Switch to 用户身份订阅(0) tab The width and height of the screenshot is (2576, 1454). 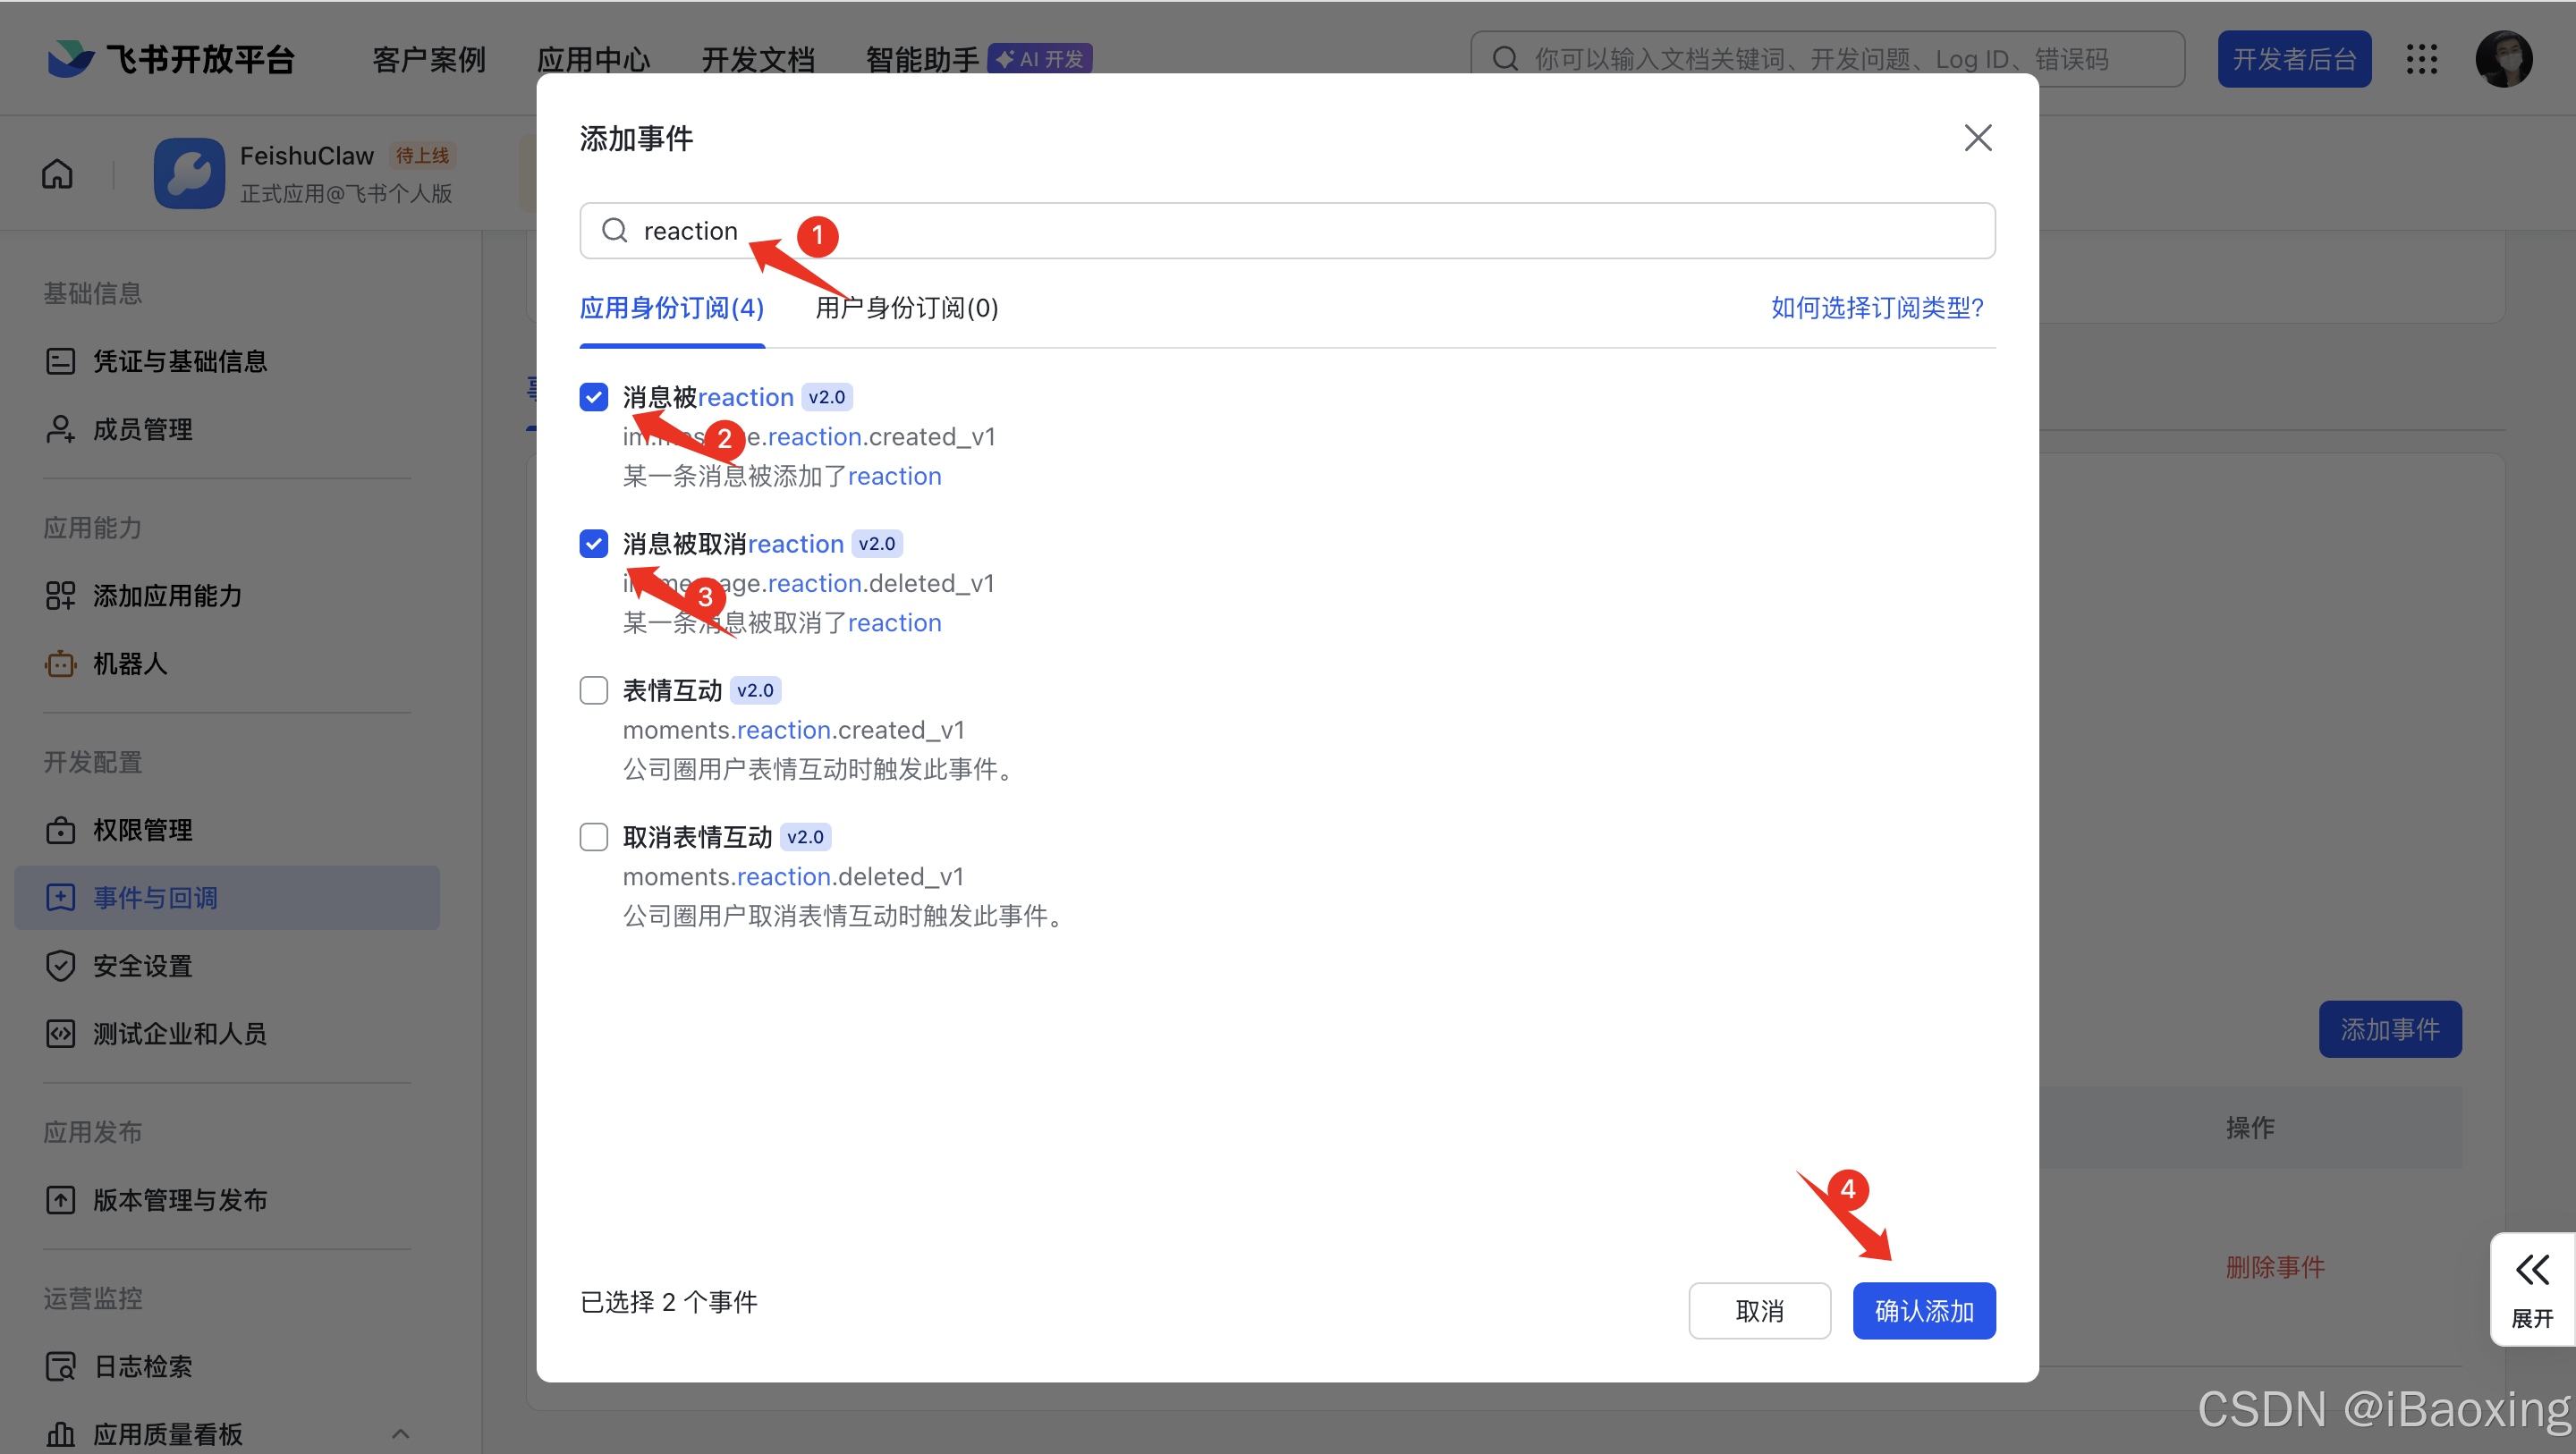tap(905, 308)
